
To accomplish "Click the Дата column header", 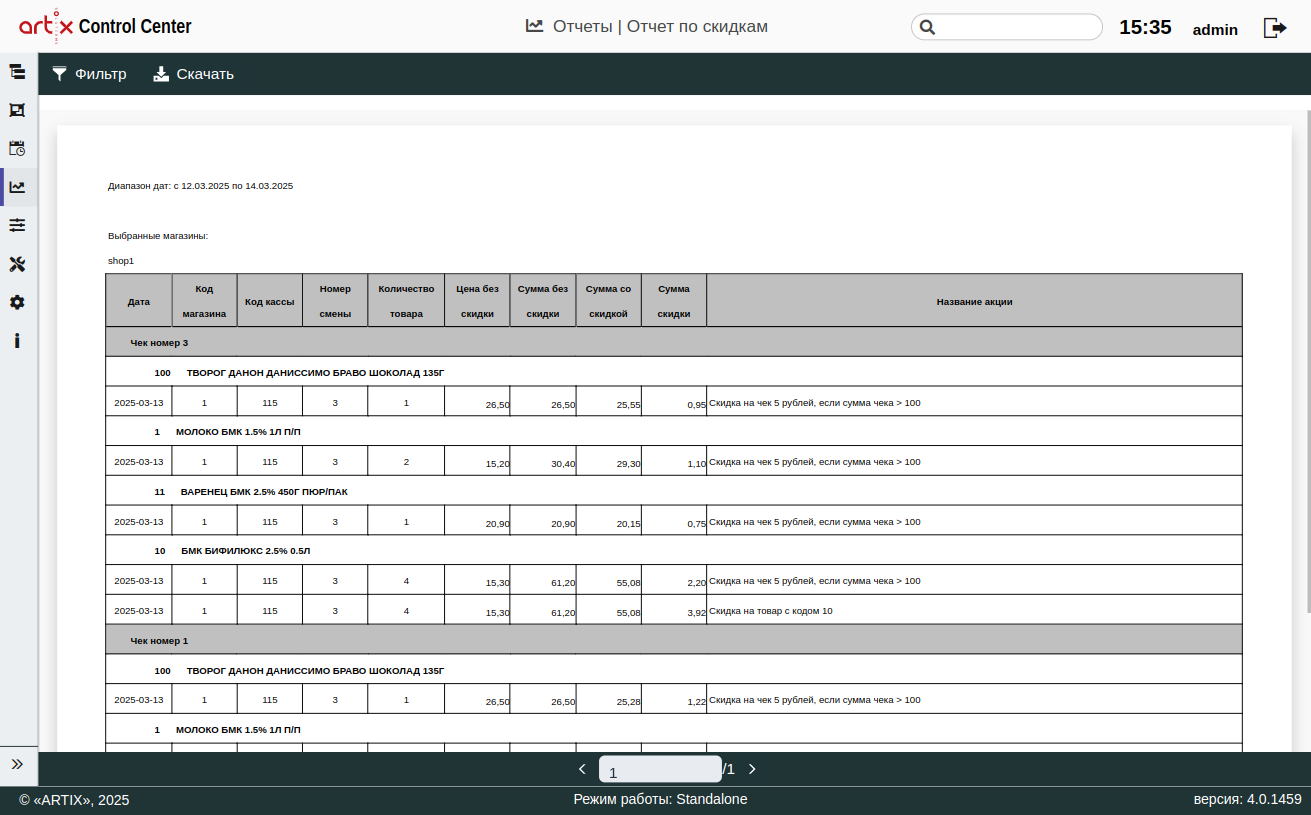I will pos(139,301).
